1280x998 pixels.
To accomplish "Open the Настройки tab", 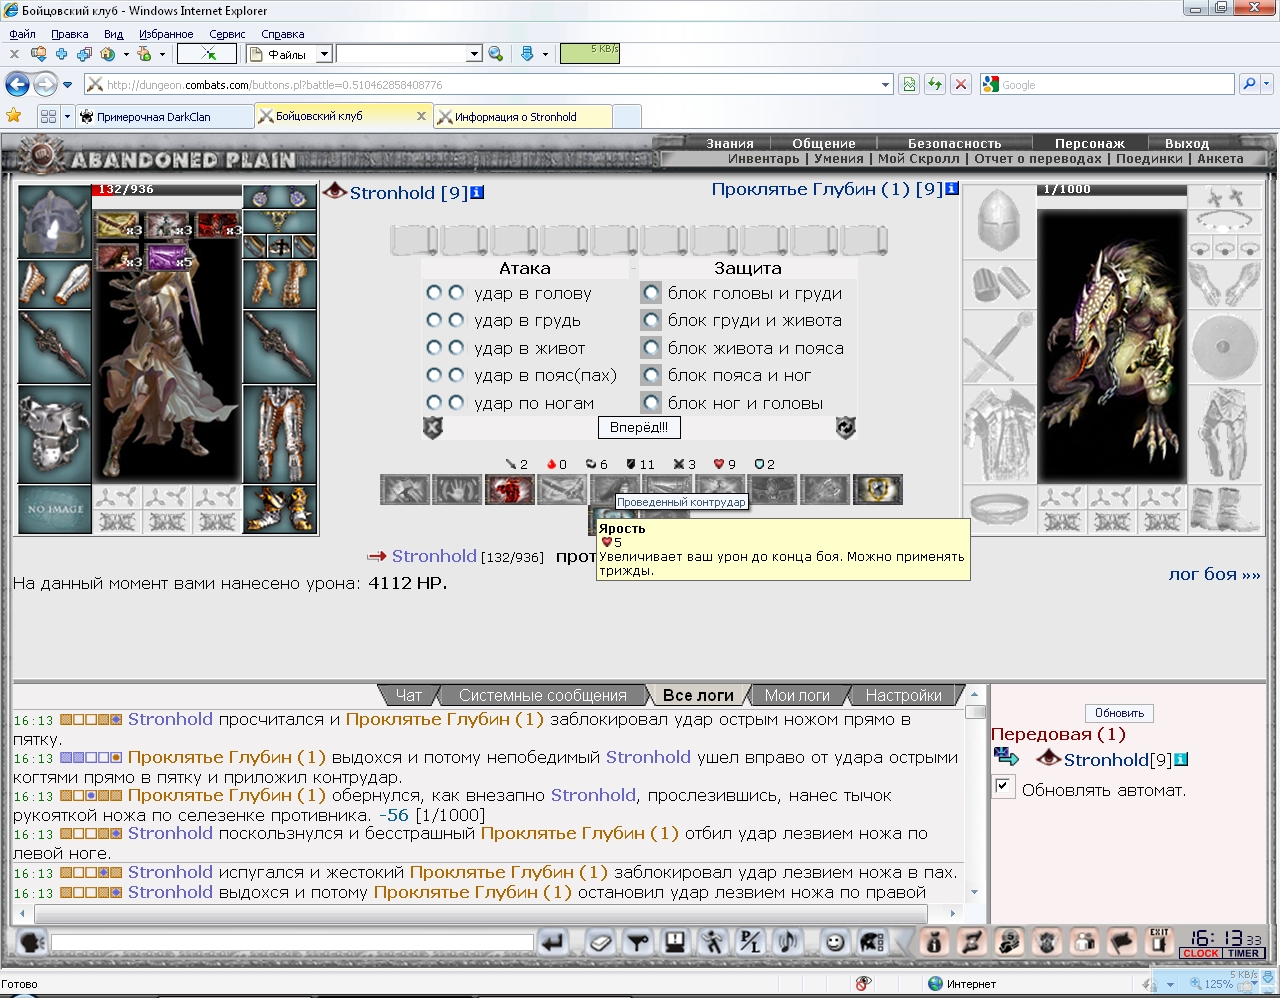I will [903, 695].
